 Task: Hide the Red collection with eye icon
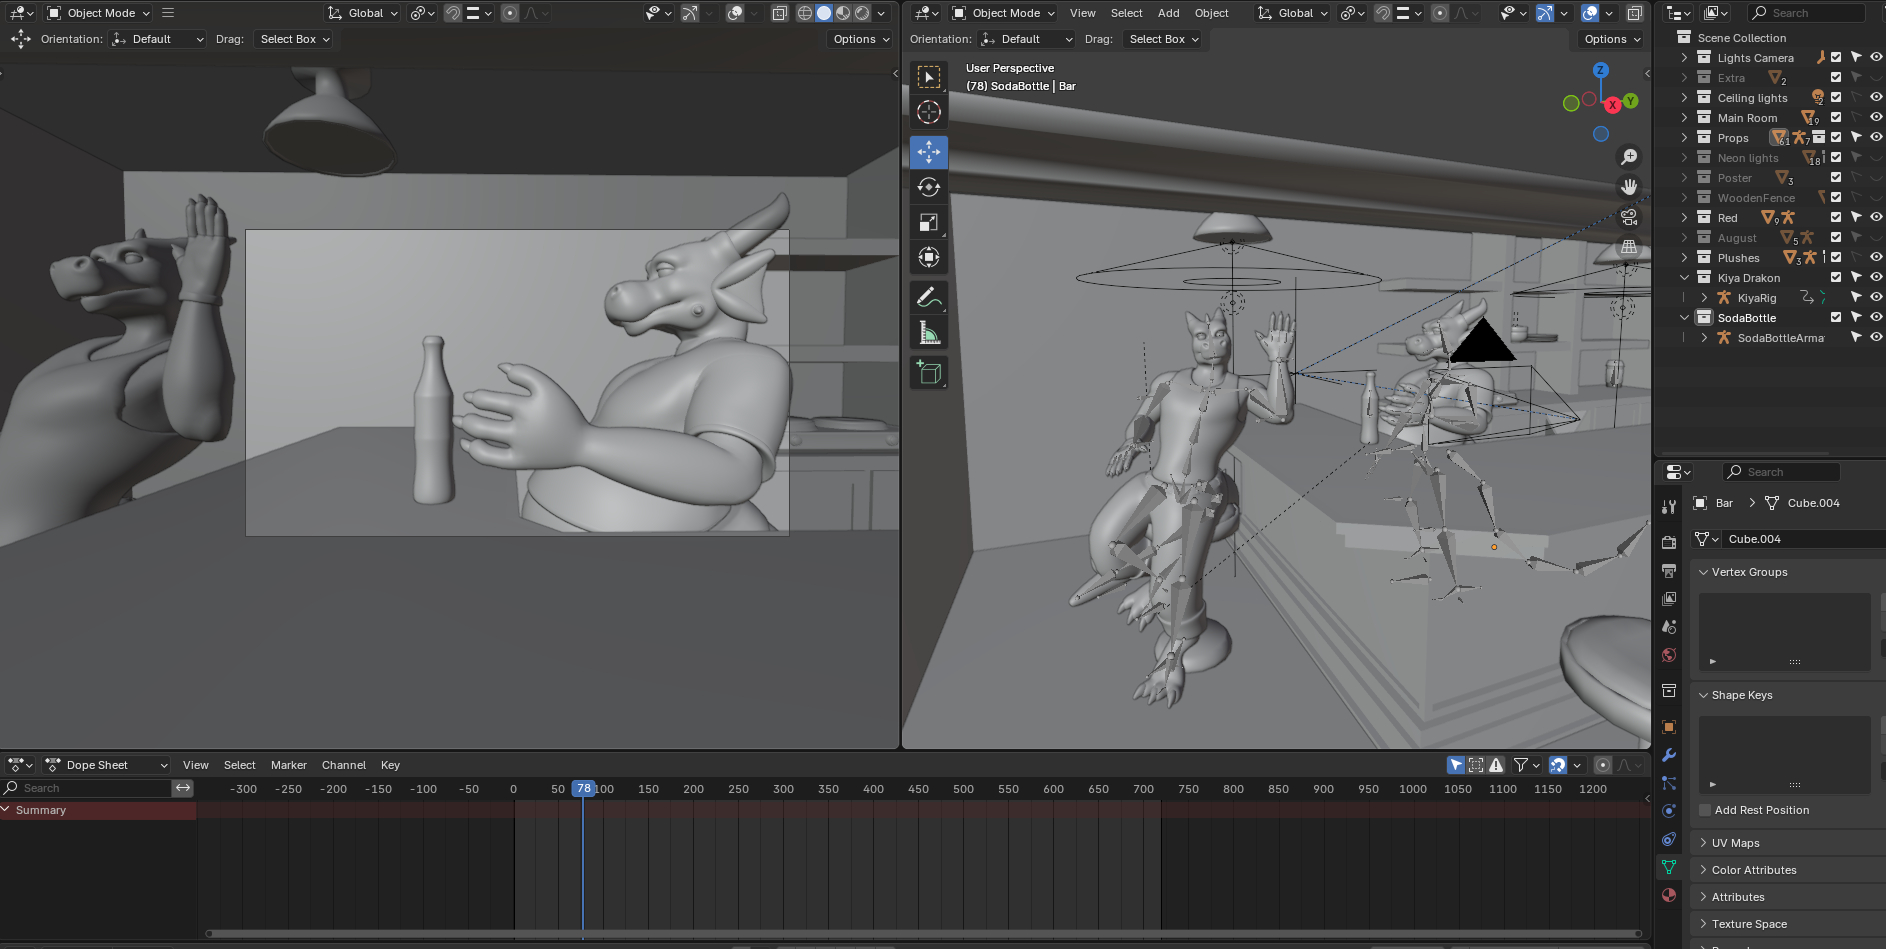[1876, 217]
